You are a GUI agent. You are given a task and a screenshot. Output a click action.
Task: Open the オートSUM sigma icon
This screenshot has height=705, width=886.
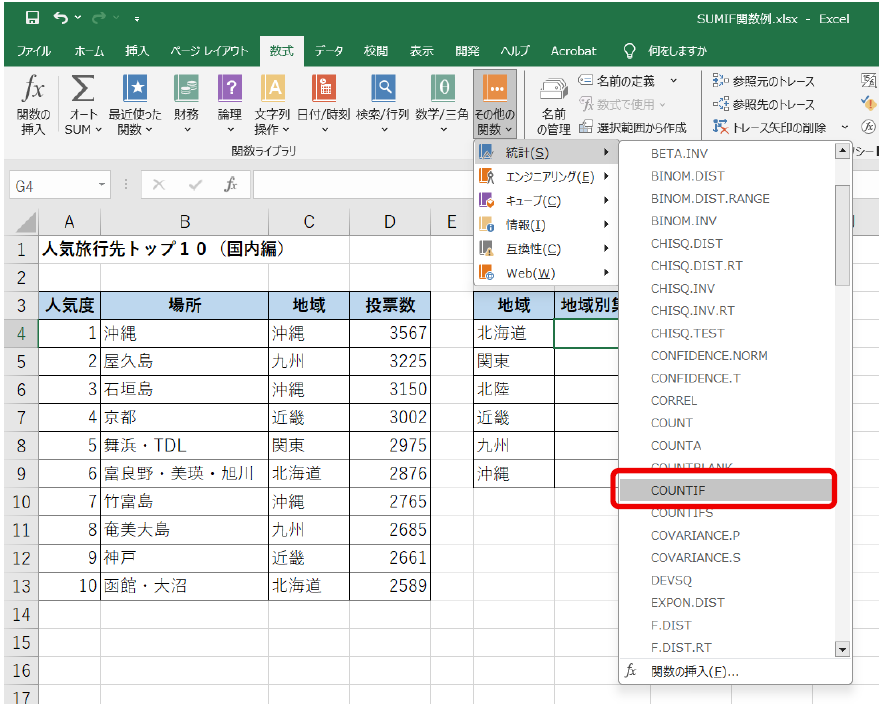pos(84,91)
